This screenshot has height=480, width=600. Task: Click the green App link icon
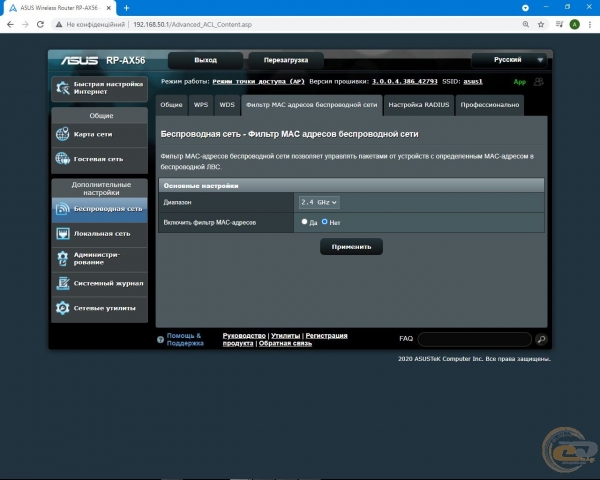520,82
